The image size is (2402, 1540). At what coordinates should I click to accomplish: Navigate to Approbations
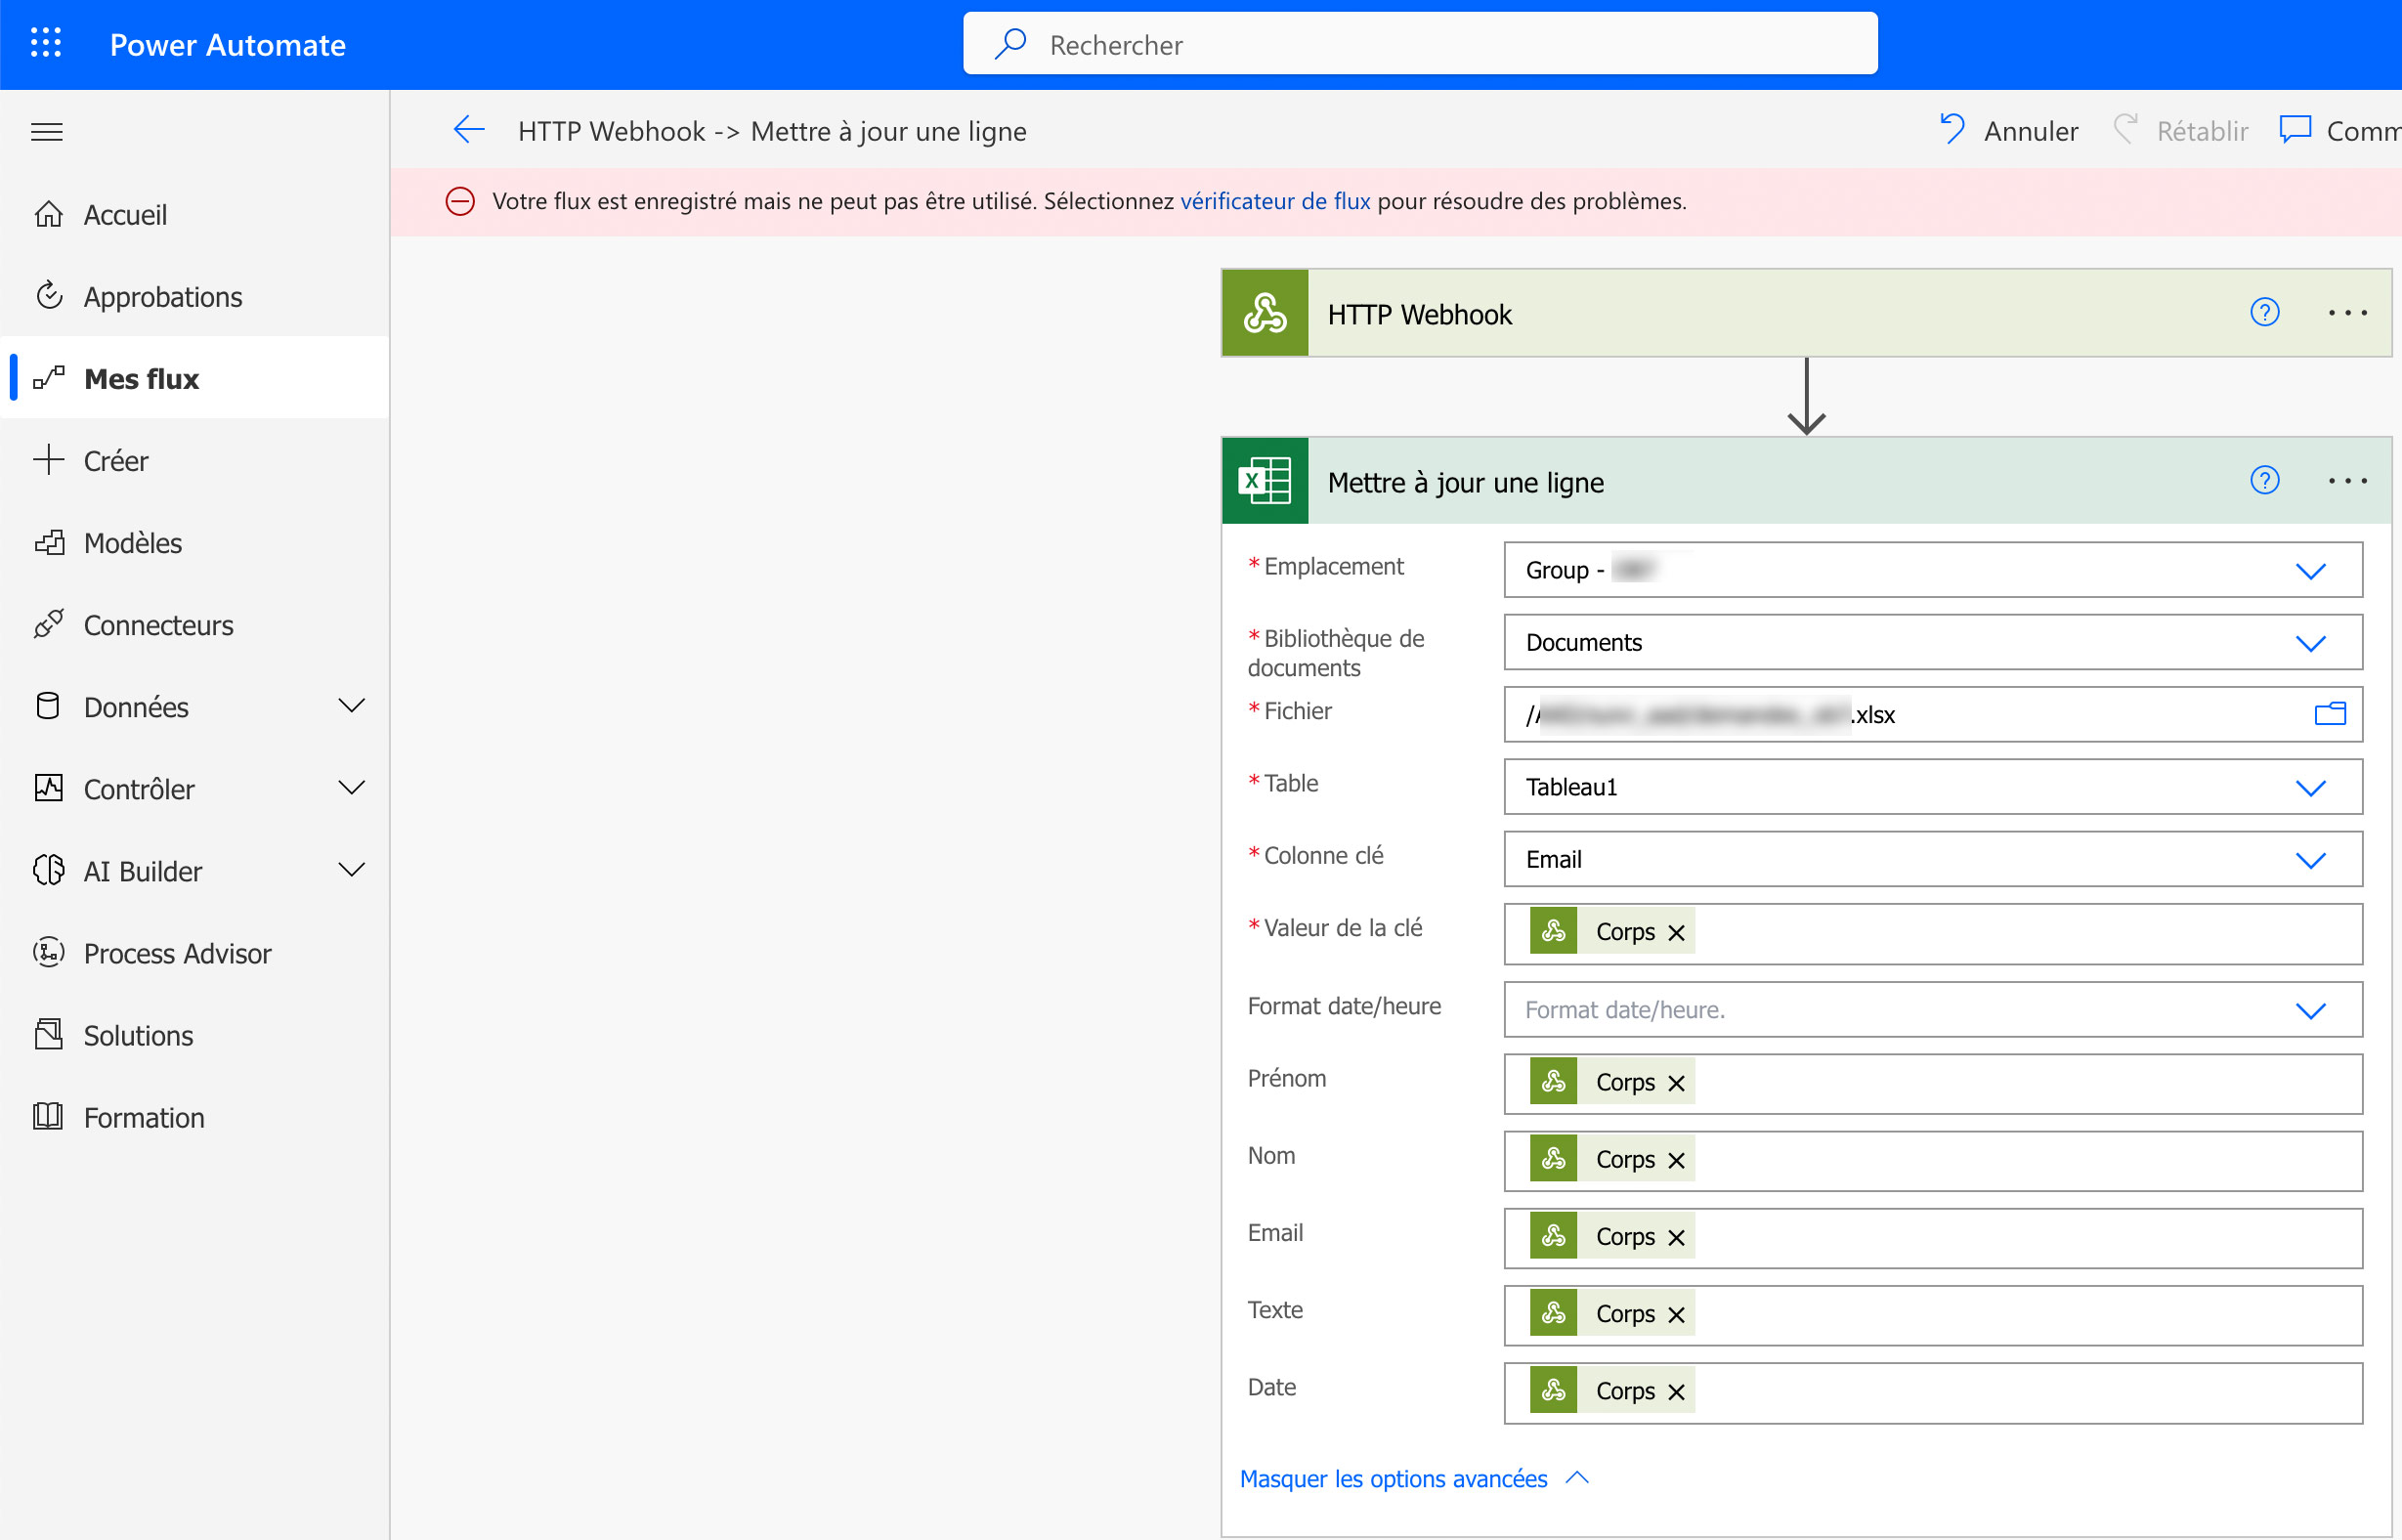coord(195,296)
